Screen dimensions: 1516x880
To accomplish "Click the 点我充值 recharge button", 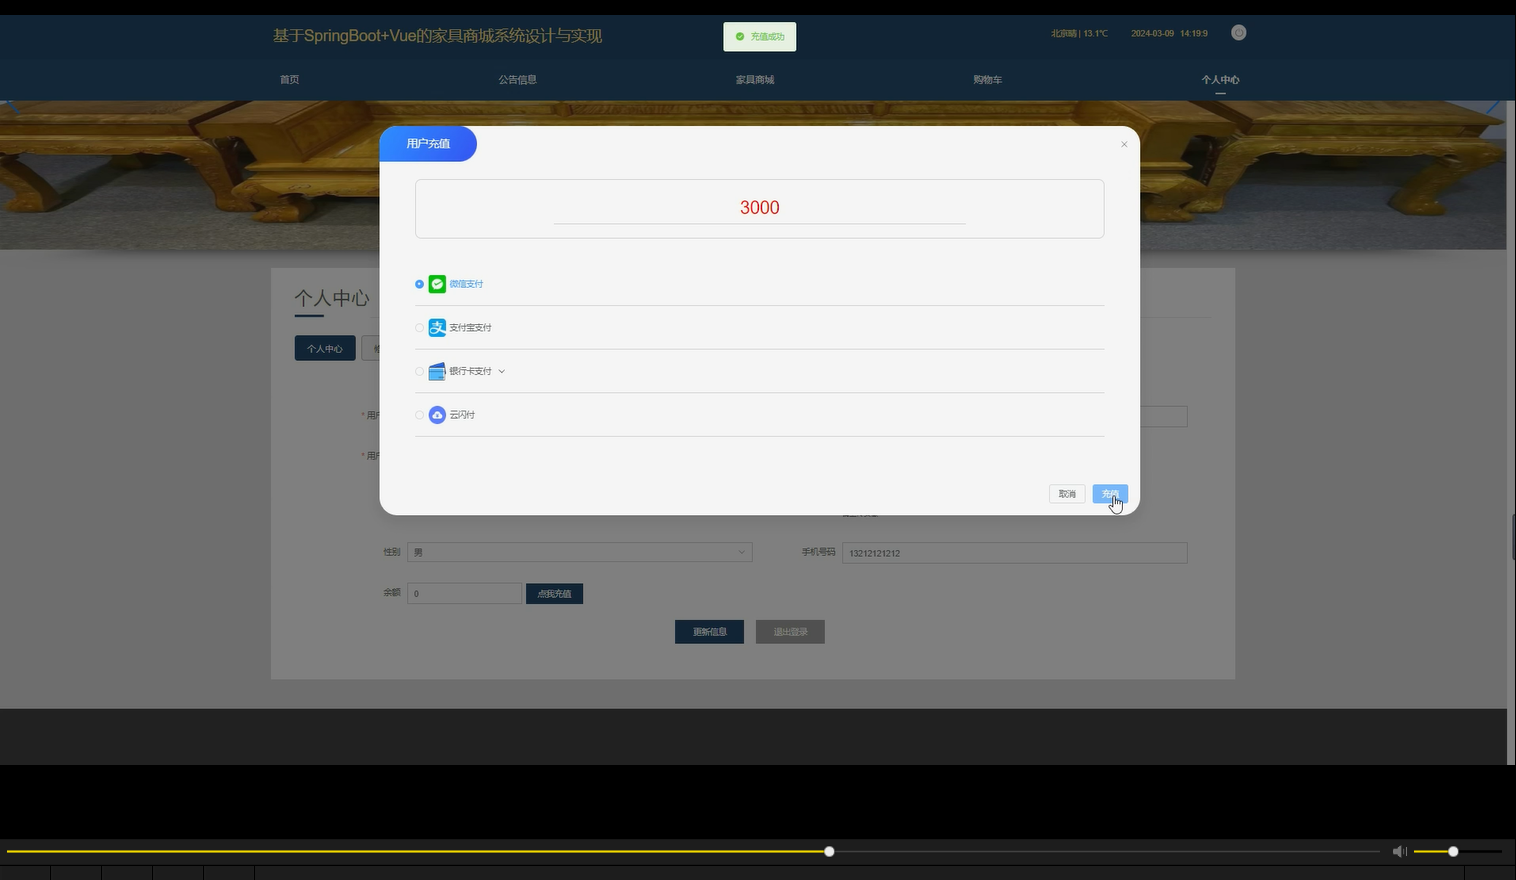I will click(554, 594).
